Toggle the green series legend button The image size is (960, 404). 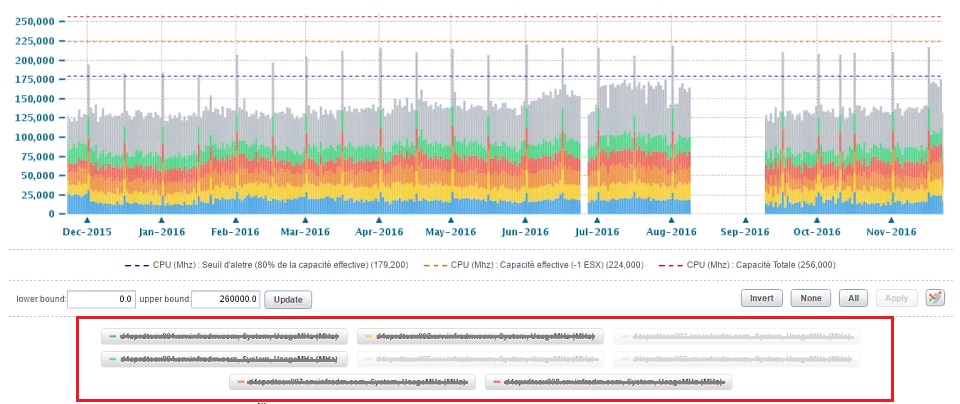224,359
